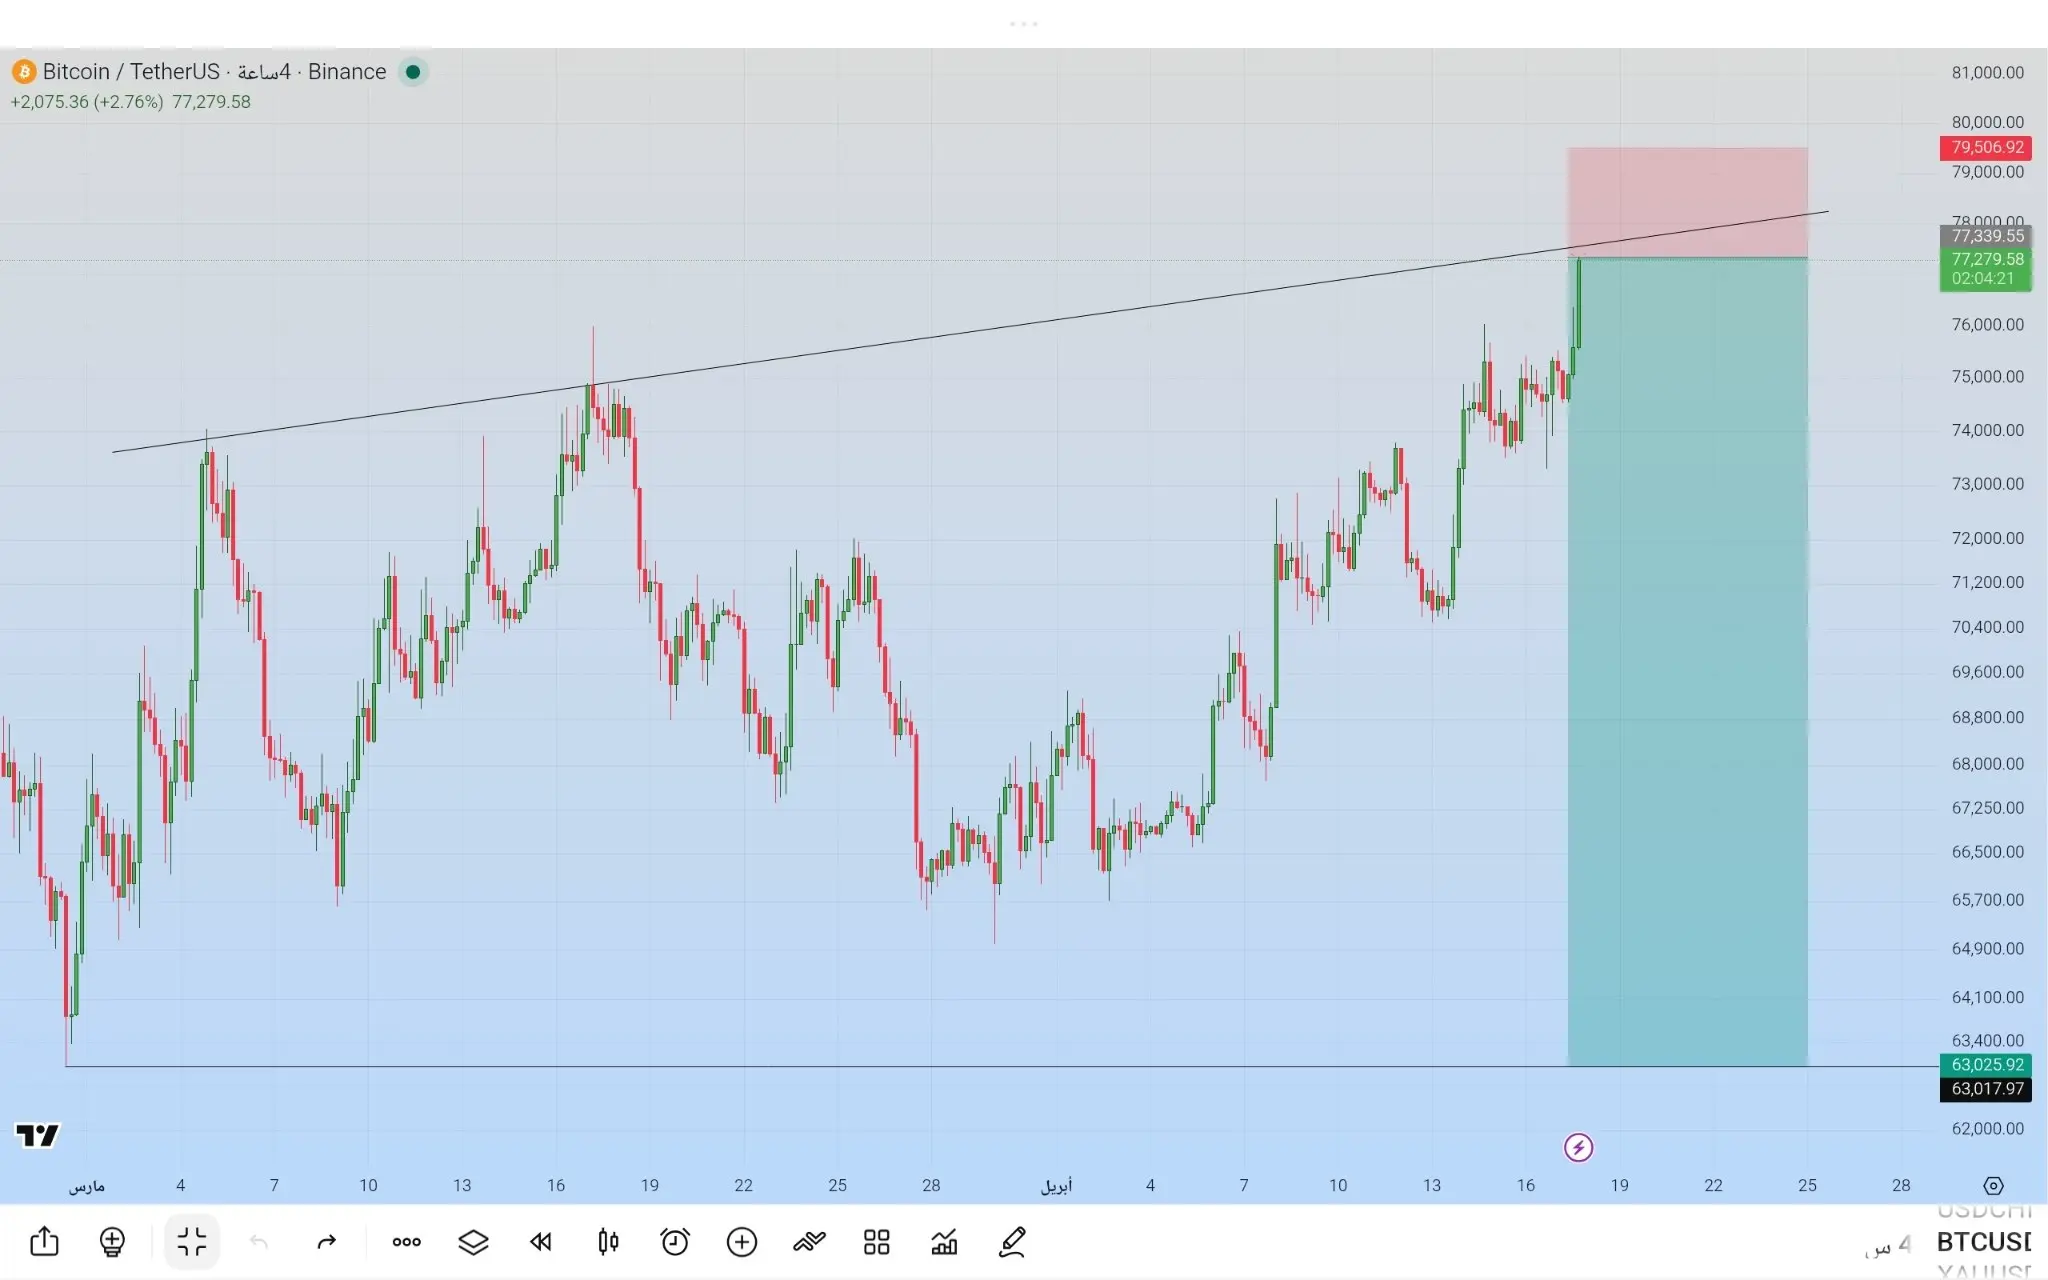Open the candlestick chart type selector
The width and height of the screenshot is (2048, 1280).
608,1242
